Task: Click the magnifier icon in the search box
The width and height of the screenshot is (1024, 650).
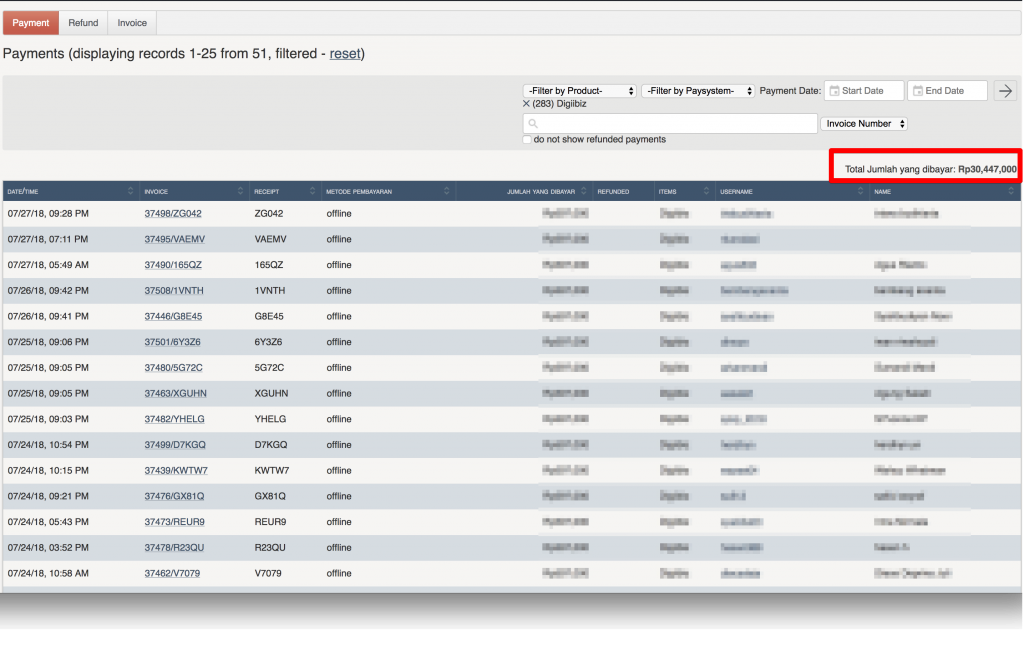Action: pyautogui.click(x=533, y=124)
